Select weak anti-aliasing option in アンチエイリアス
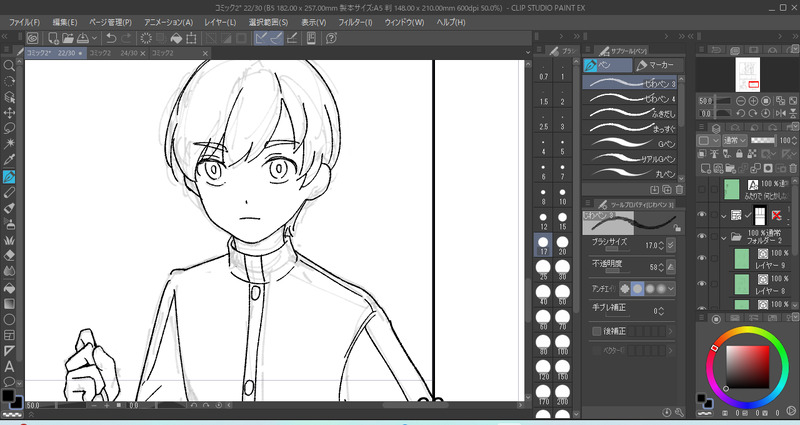The image size is (800, 425). [638, 289]
